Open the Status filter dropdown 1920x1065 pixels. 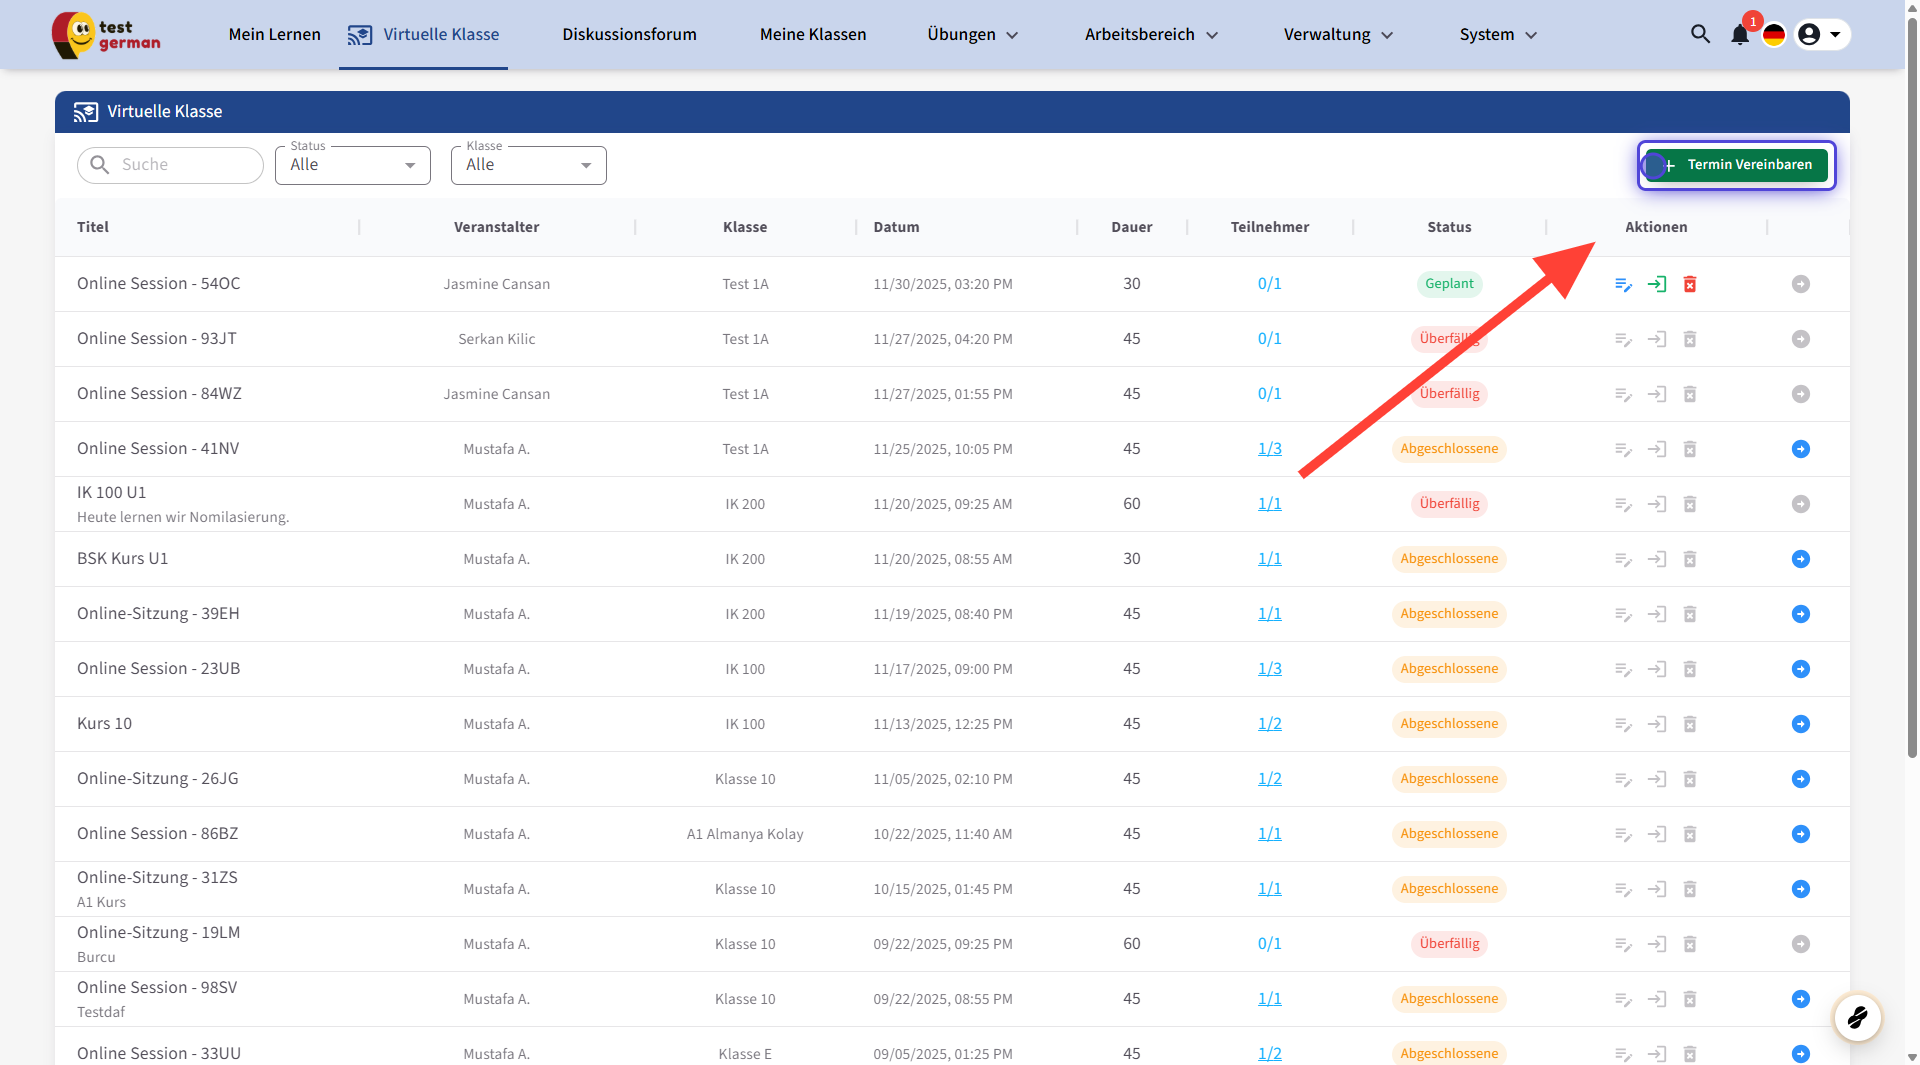pos(352,165)
